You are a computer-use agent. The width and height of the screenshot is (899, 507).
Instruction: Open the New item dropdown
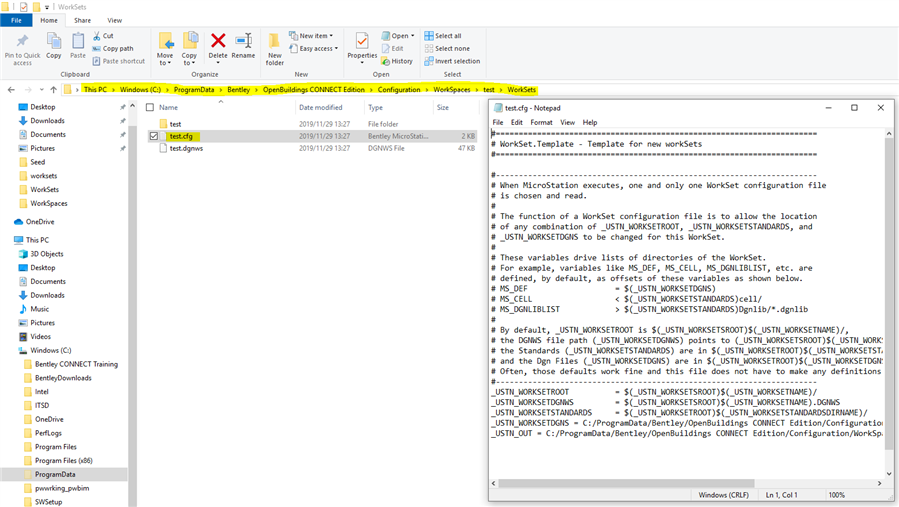coord(311,36)
